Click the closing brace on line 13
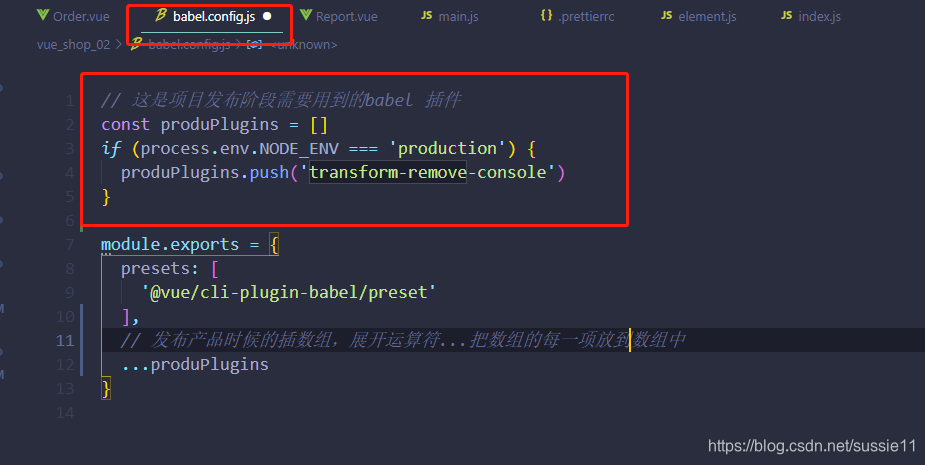The image size is (925, 465). pyautogui.click(x=106, y=389)
